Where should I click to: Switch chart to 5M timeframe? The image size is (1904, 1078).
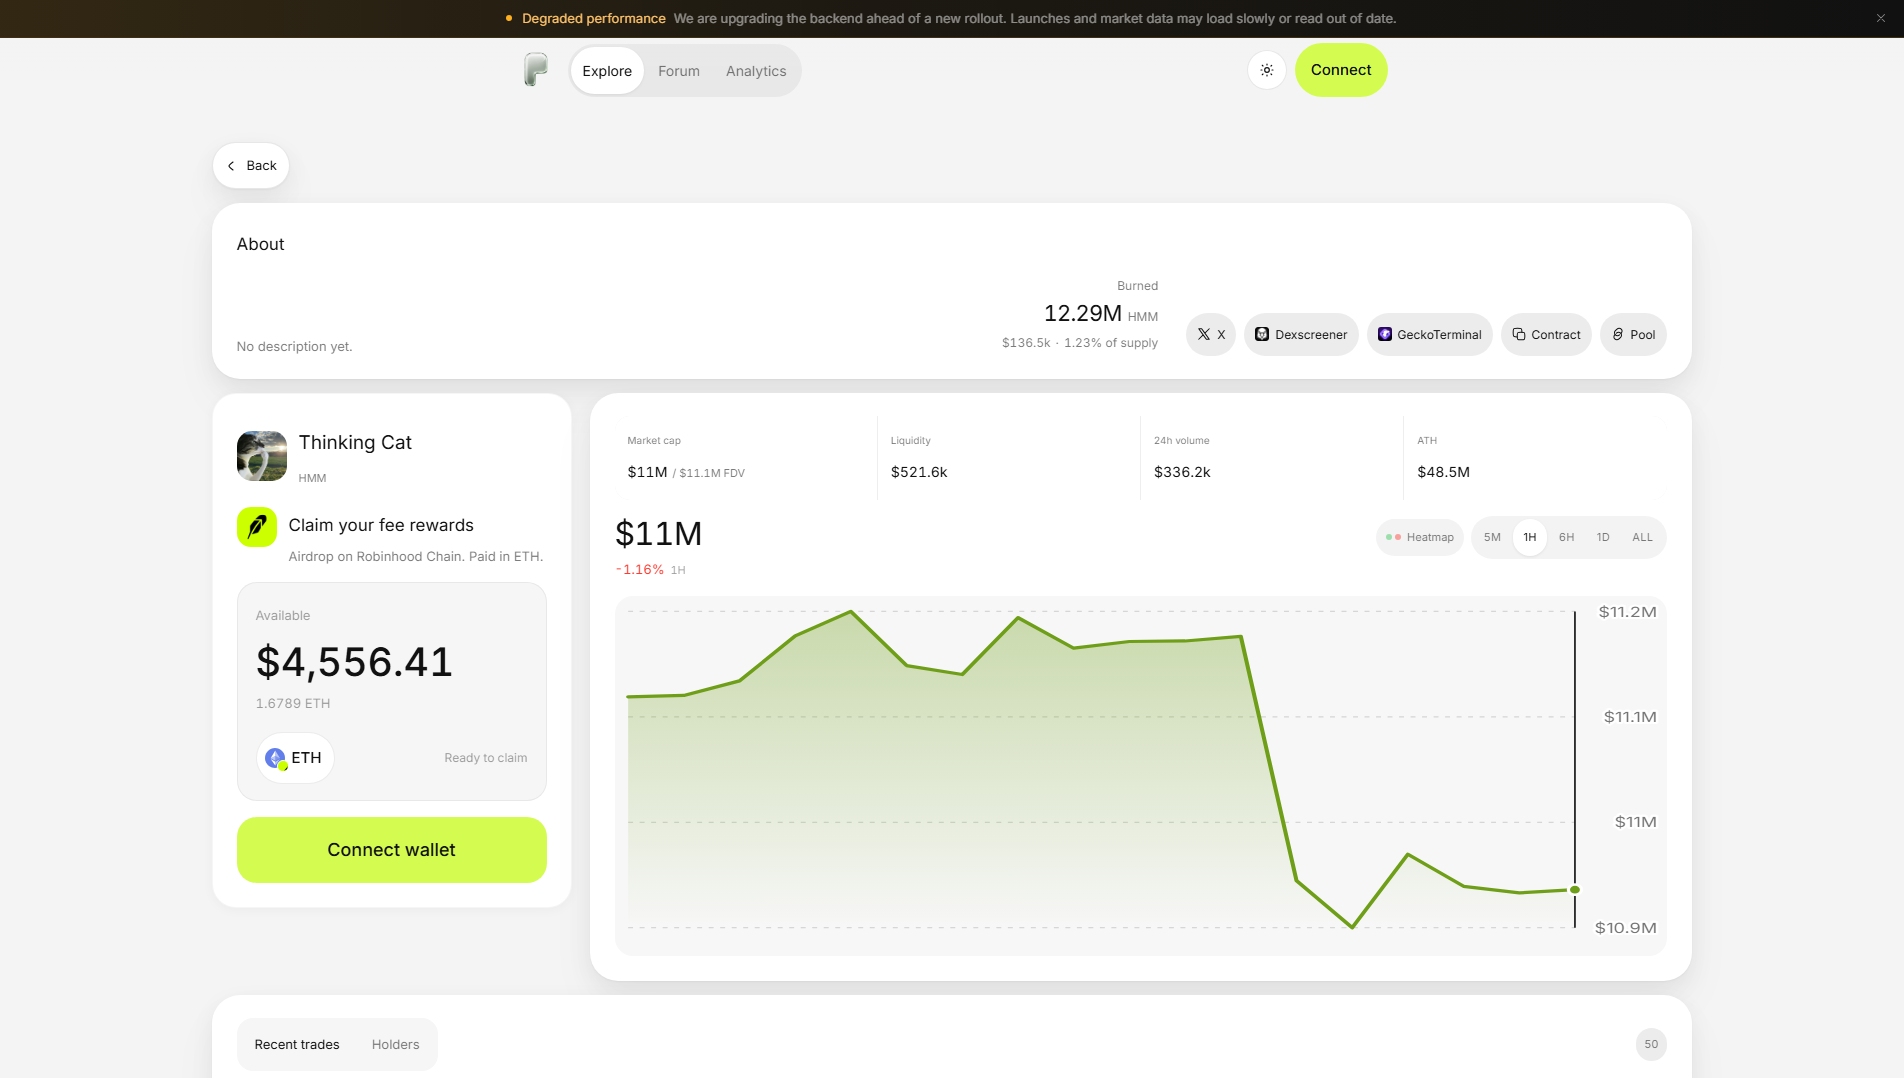tap(1492, 537)
